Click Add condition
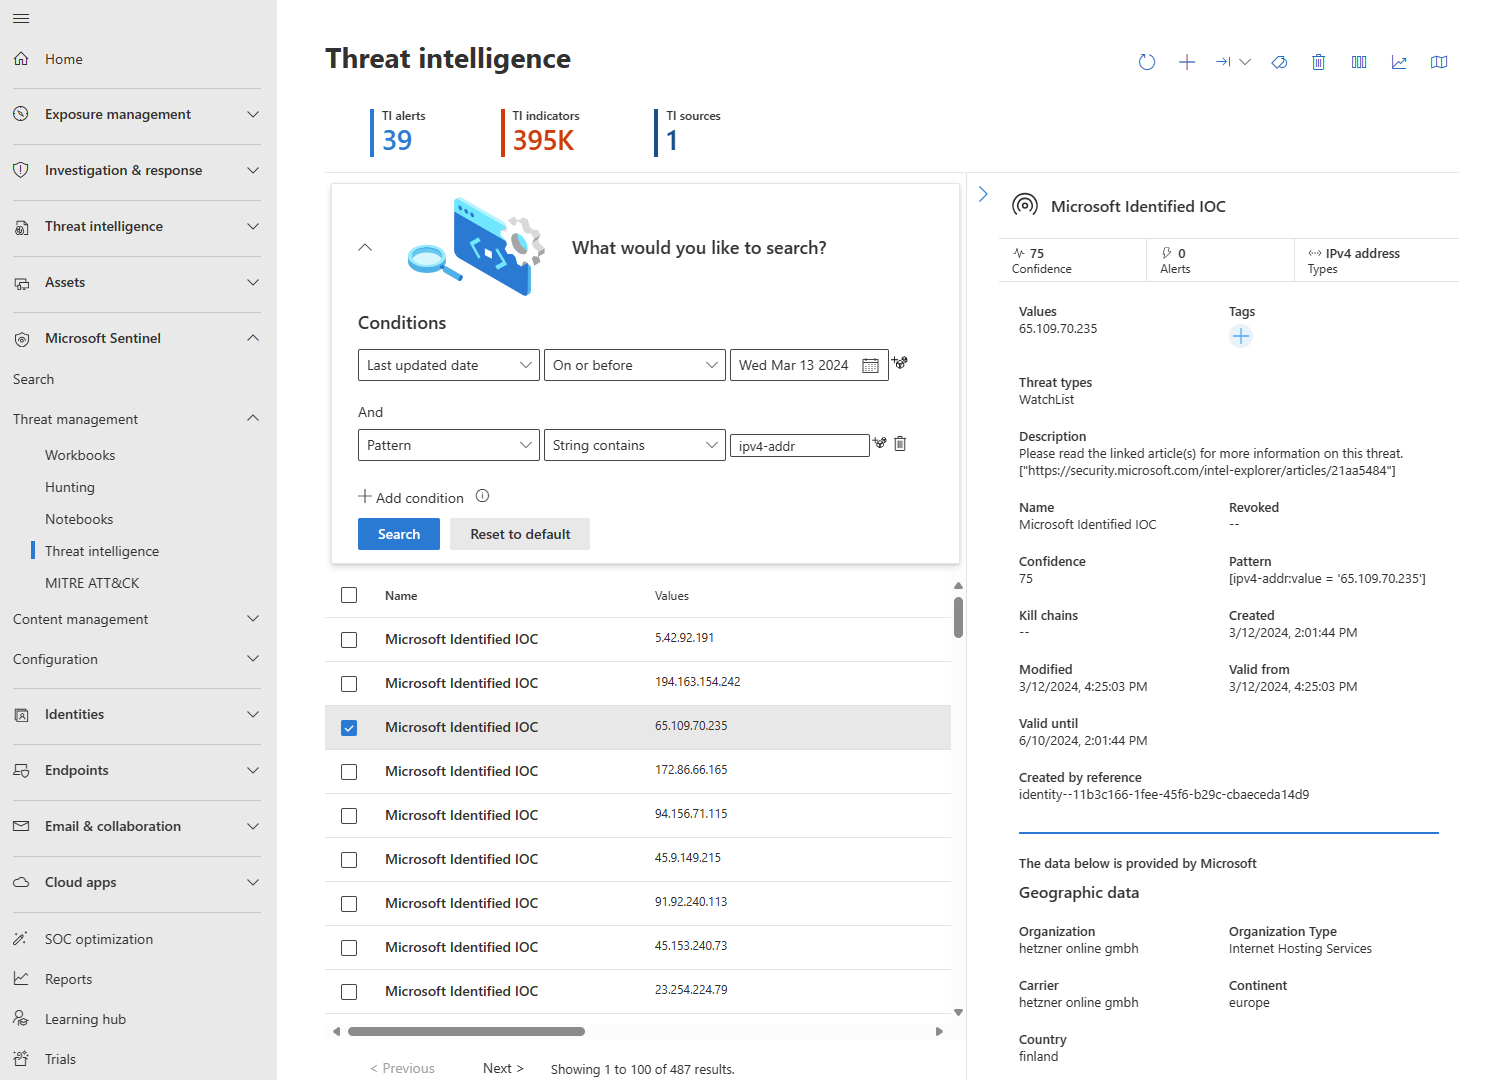Screen dimensions: 1499x1080 point(411,497)
